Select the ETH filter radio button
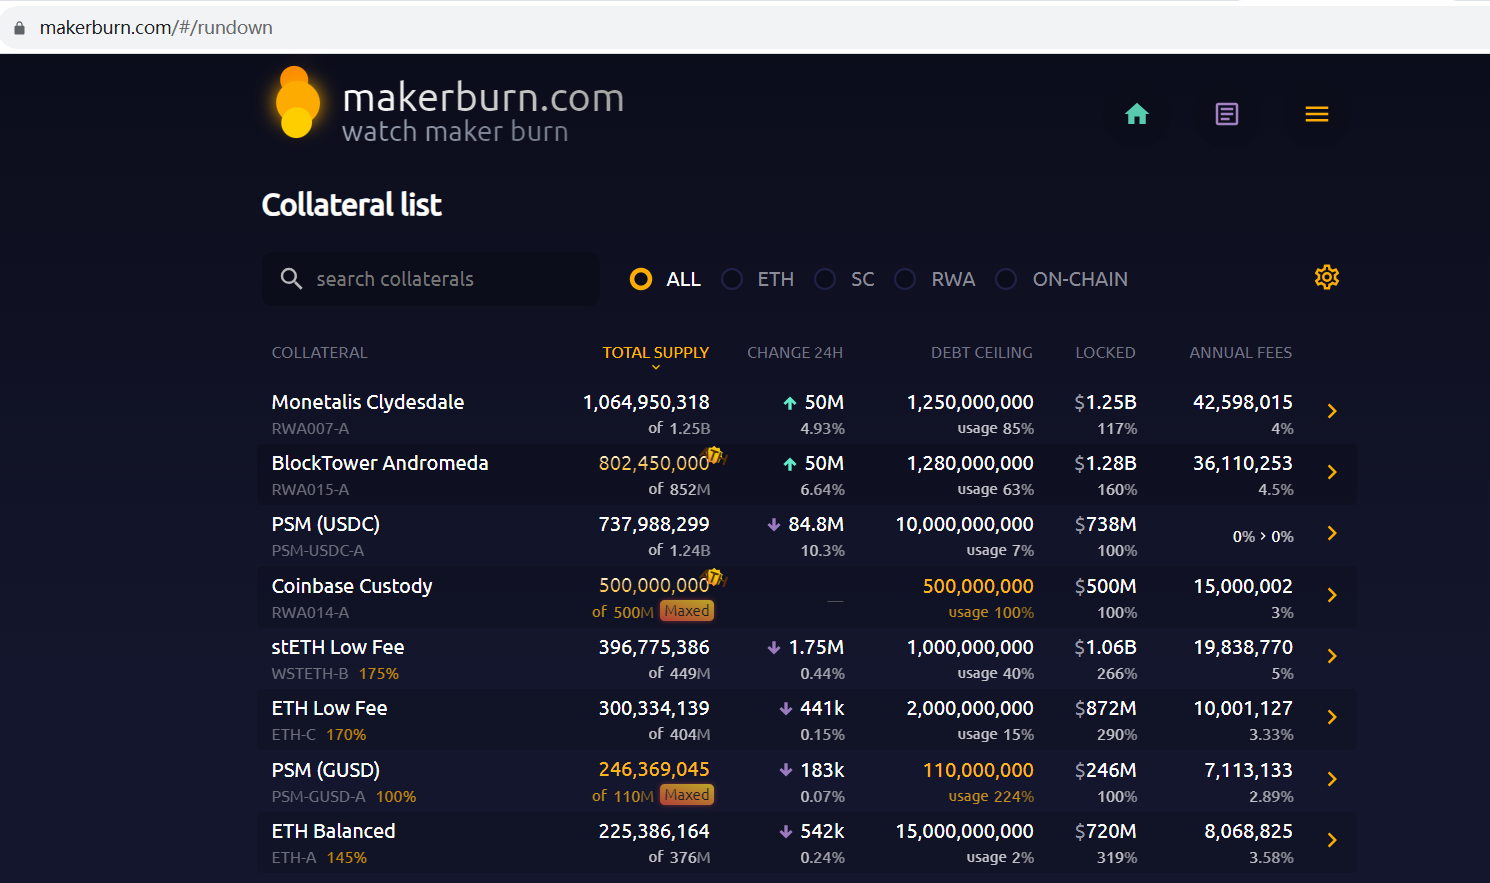The height and width of the screenshot is (883, 1490). (732, 279)
